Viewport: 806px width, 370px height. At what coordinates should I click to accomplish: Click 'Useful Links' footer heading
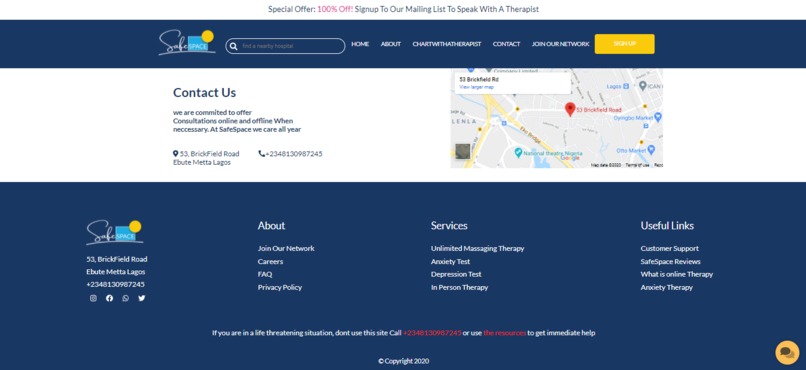click(667, 226)
